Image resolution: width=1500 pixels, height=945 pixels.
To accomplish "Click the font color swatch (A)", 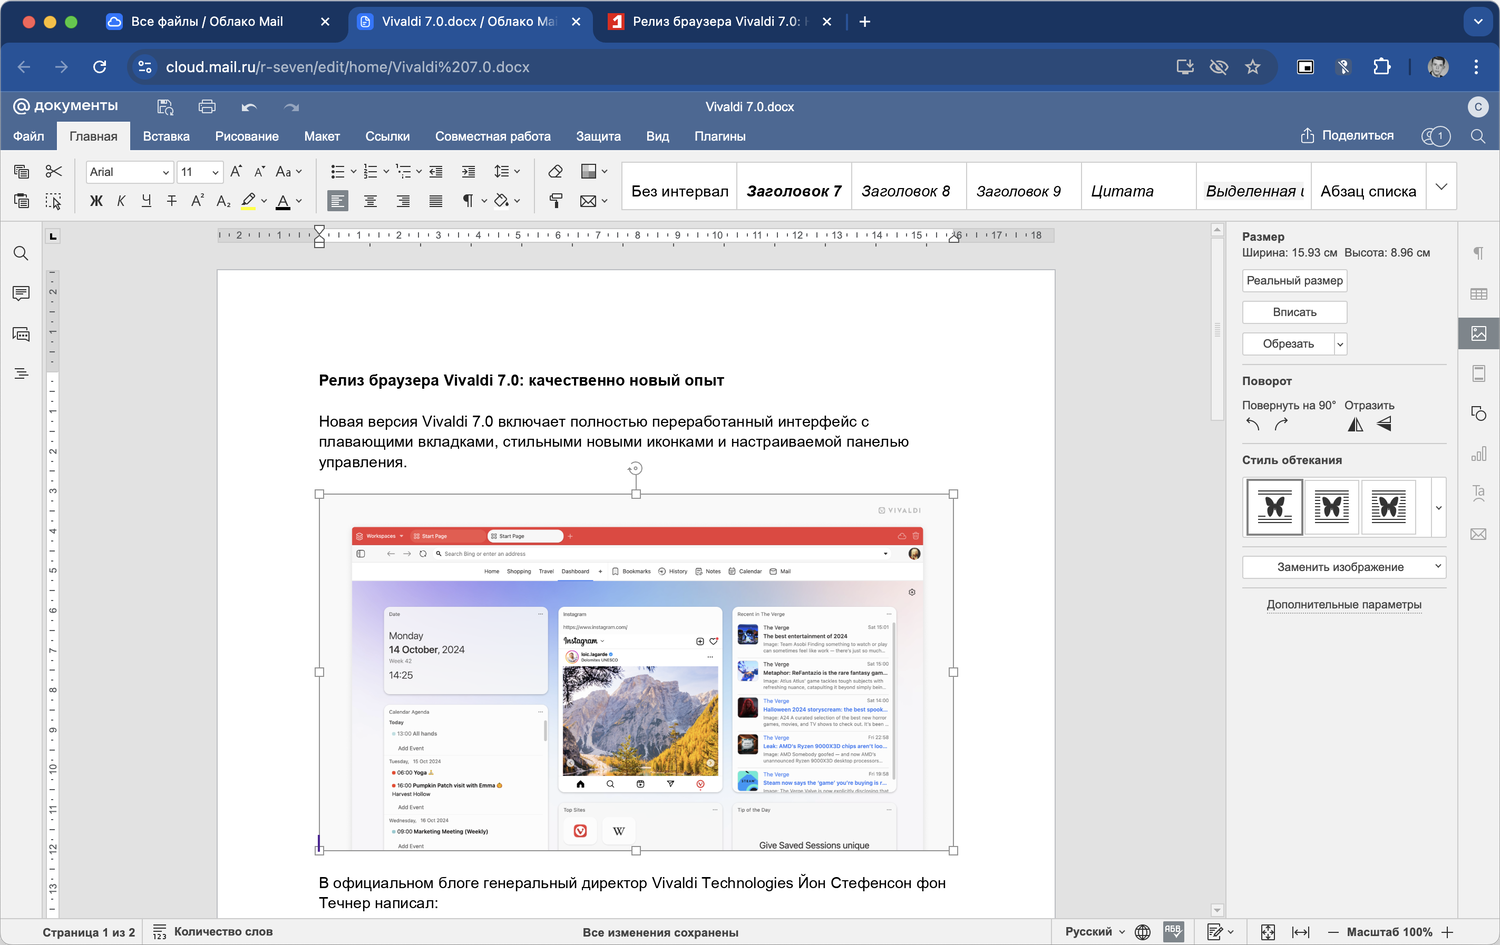I will coord(283,201).
